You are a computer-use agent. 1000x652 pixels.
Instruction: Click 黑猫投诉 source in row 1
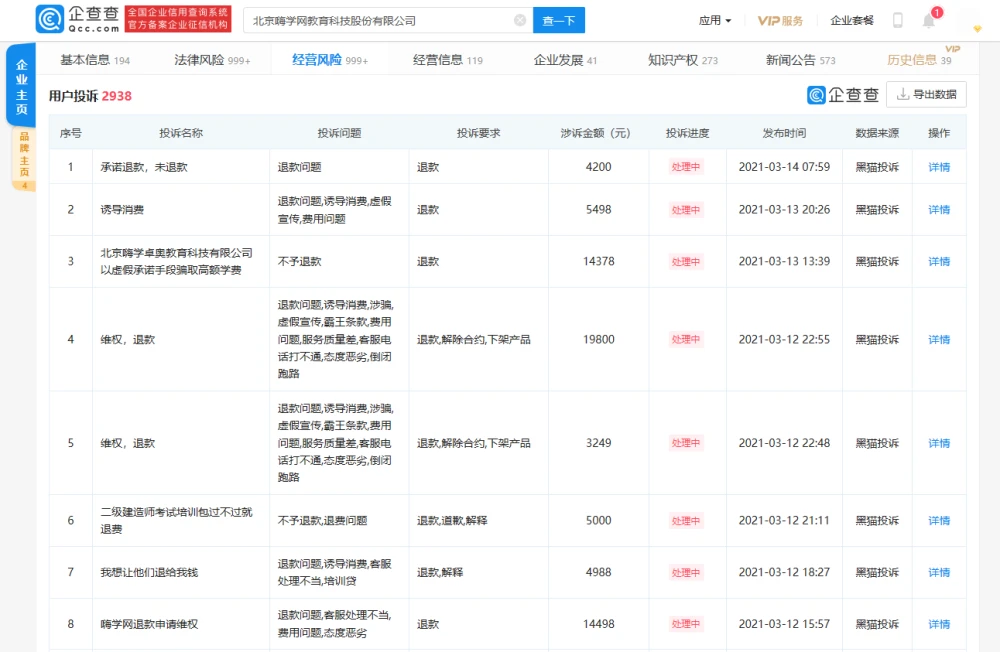pos(877,167)
